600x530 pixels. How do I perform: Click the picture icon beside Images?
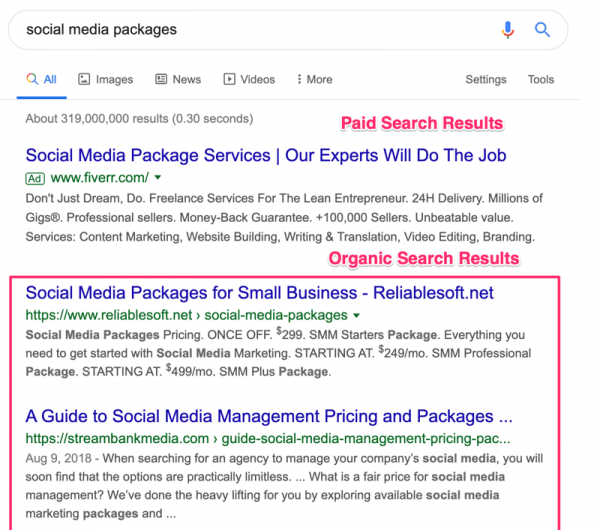point(84,79)
